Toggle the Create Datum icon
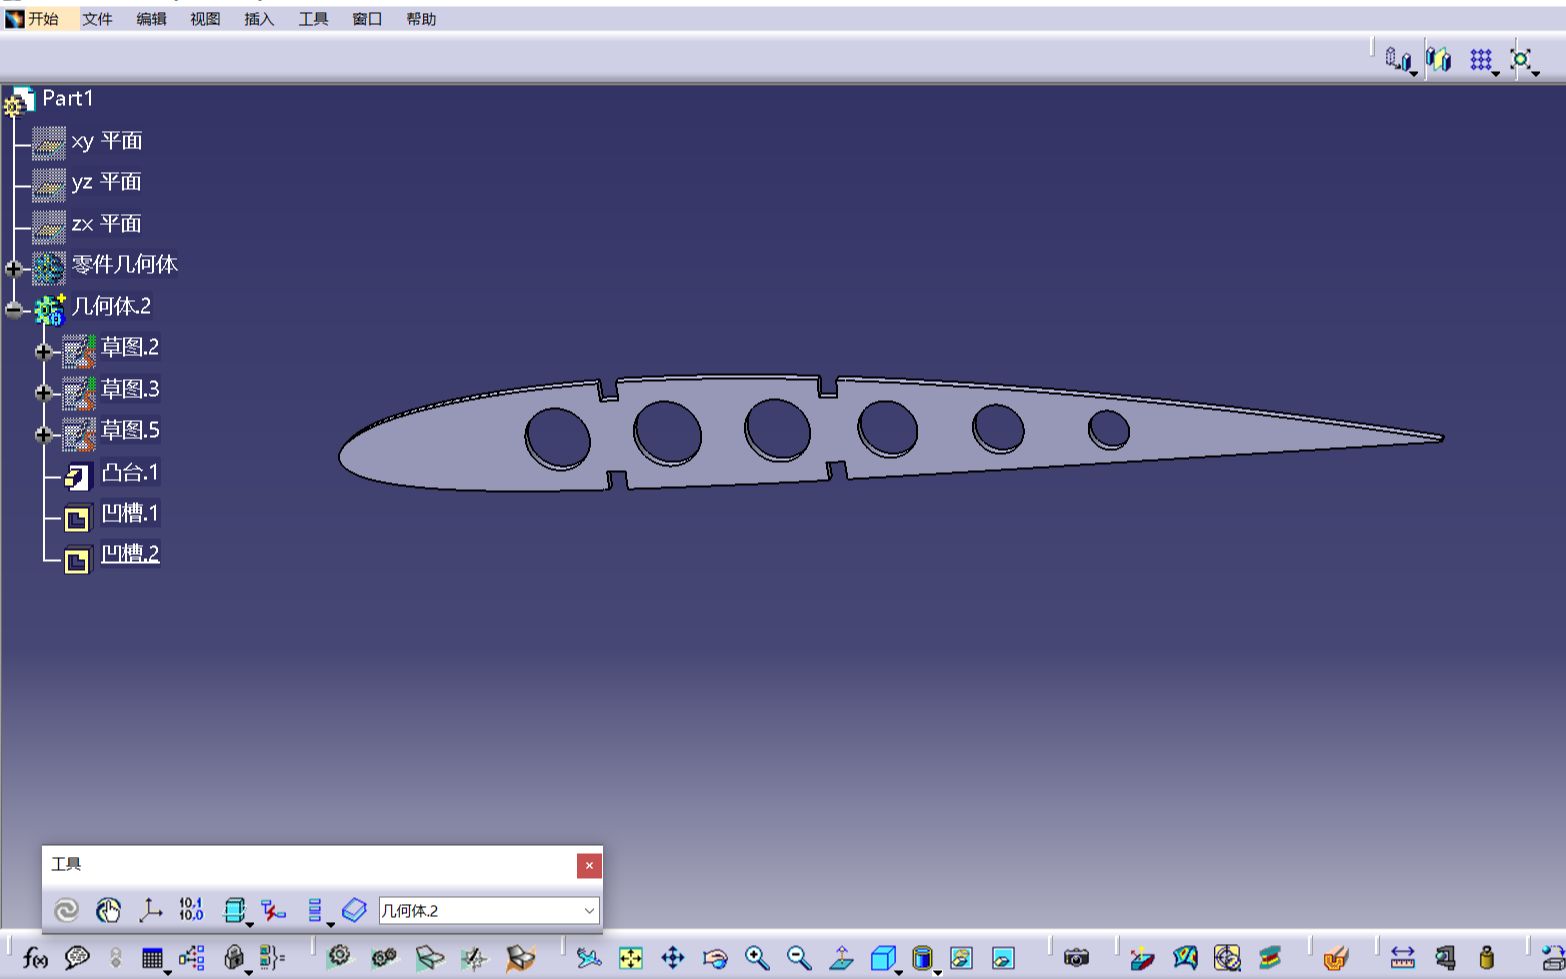The width and height of the screenshot is (1566, 979). [273, 910]
